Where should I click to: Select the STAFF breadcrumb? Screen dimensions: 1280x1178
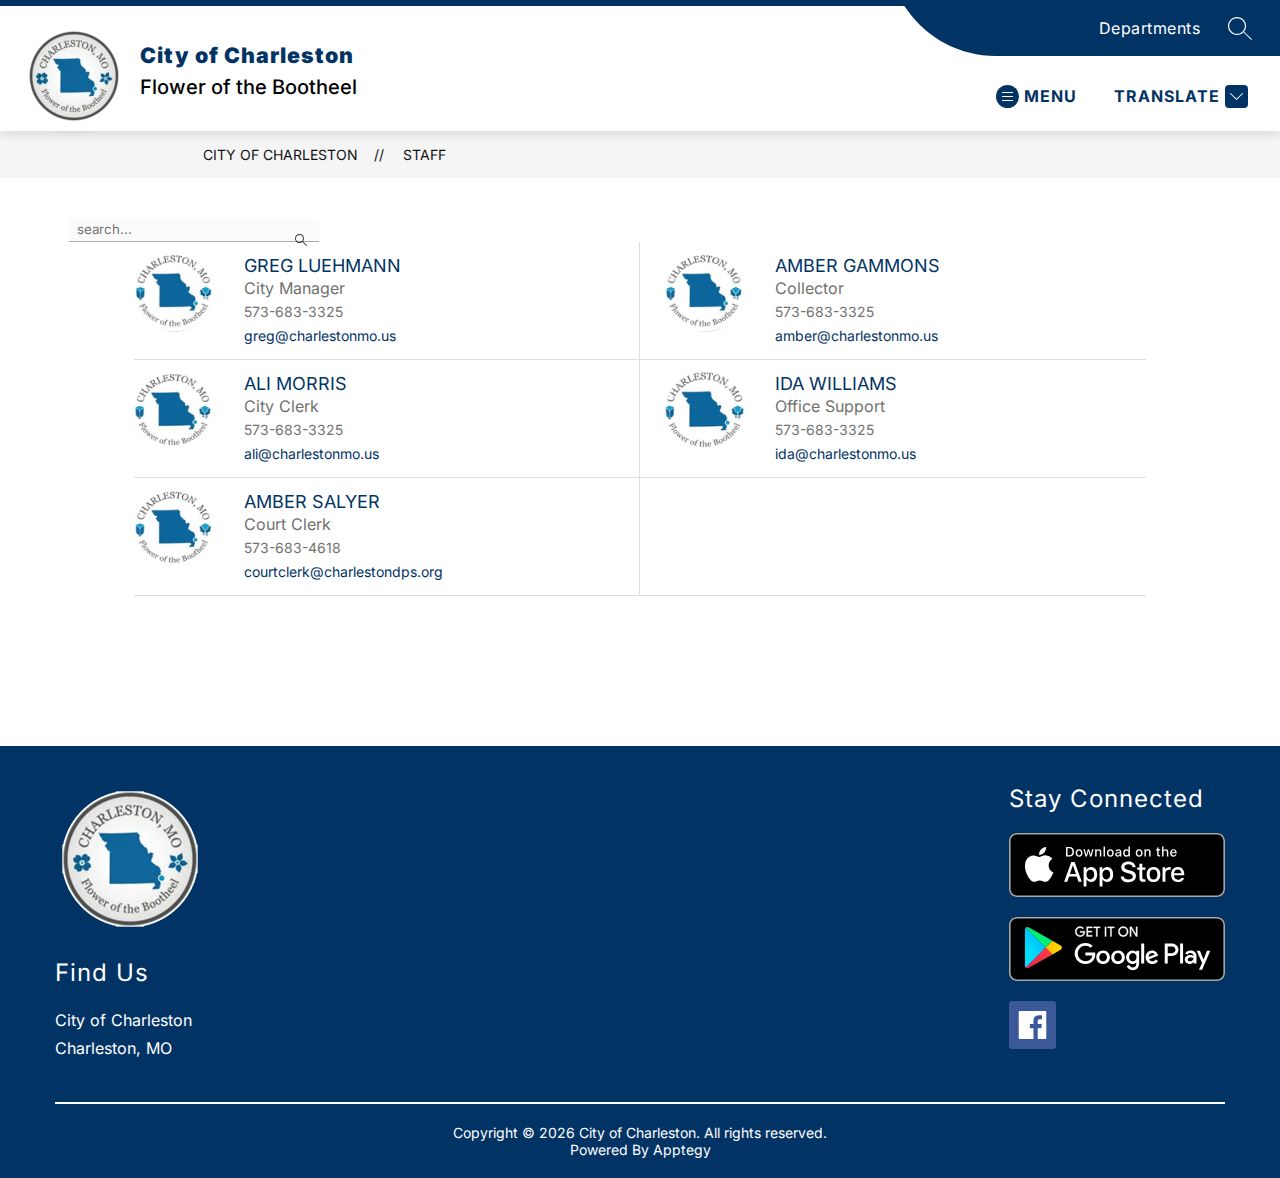tap(424, 155)
